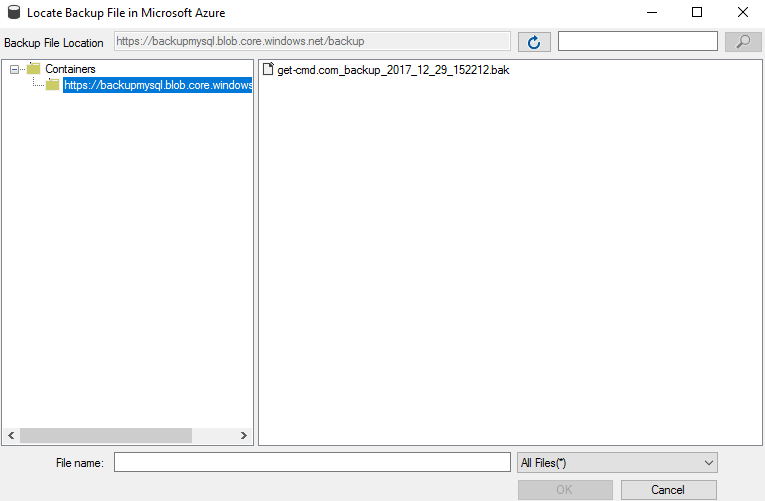Click the backupmysql container folder icon
Viewport: 765px width, 501px height.
[53, 85]
